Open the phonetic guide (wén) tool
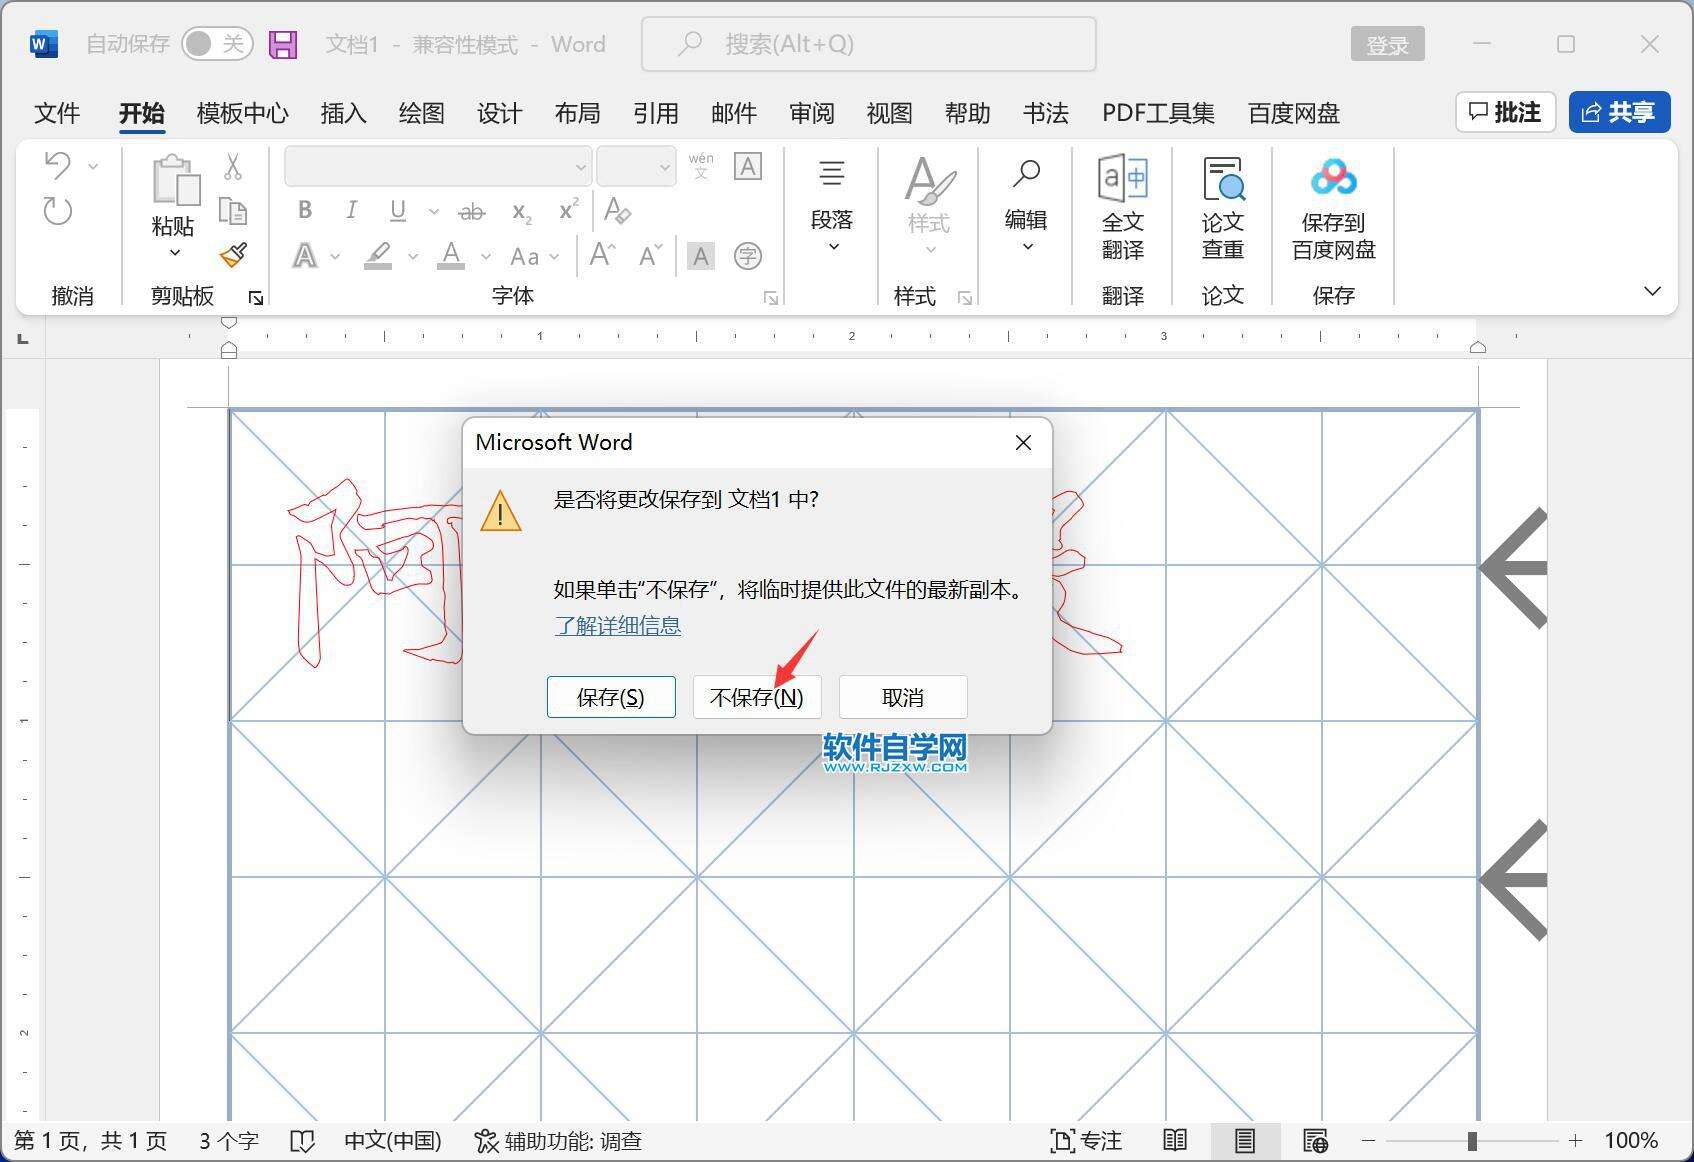1694x1162 pixels. click(x=701, y=166)
